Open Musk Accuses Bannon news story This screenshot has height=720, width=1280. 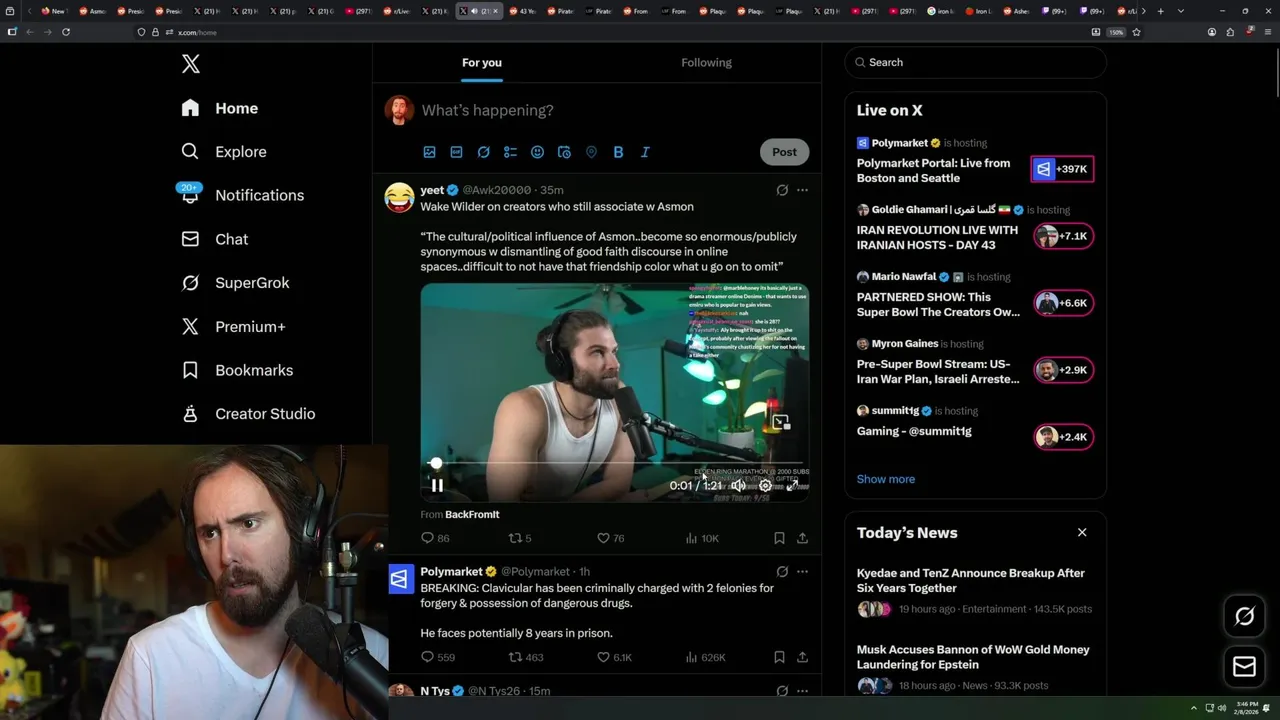(973, 657)
